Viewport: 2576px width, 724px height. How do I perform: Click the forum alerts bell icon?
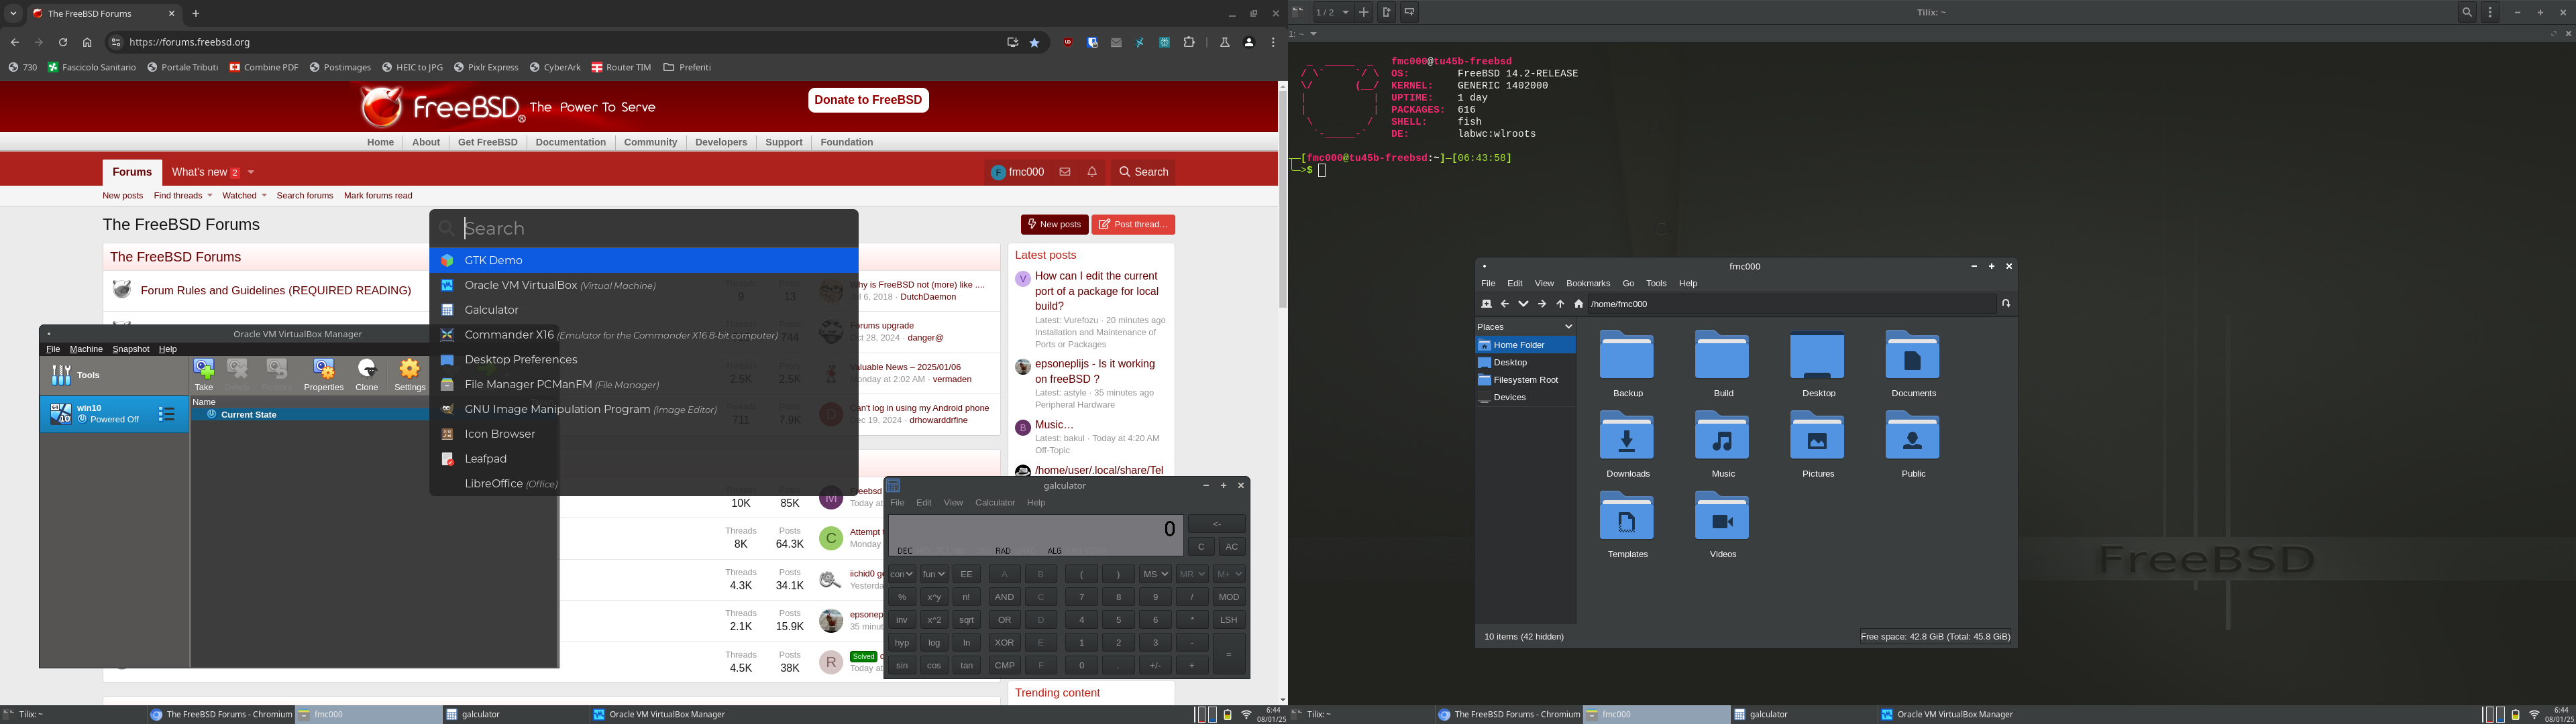[1092, 172]
